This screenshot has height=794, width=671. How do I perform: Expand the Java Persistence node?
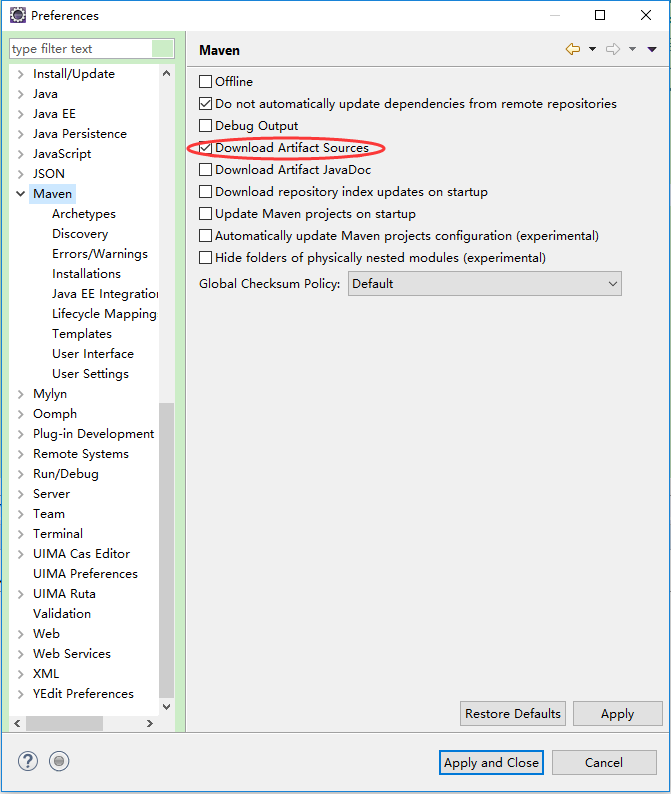coord(20,134)
